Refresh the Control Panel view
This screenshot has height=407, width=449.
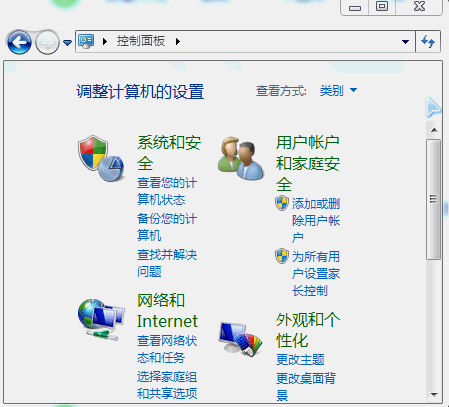tap(428, 42)
